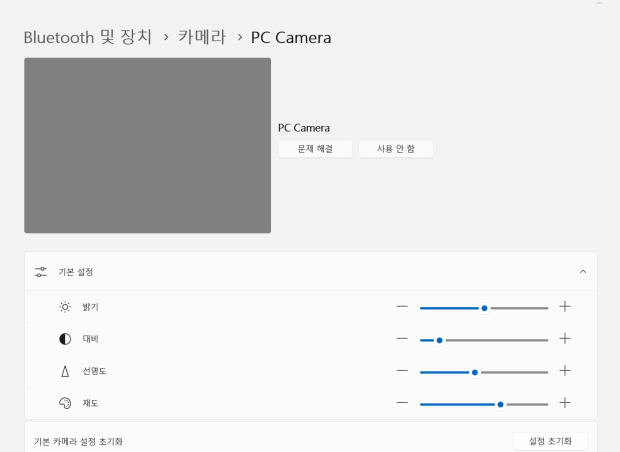Viewport: 620px width, 452px height.
Task: Click the 기본 설정 sliders icon
Action: [x=41, y=272]
